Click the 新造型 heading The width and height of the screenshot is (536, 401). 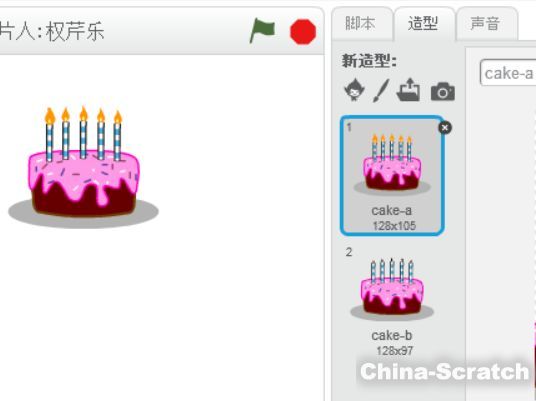click(x=370, y=62)
